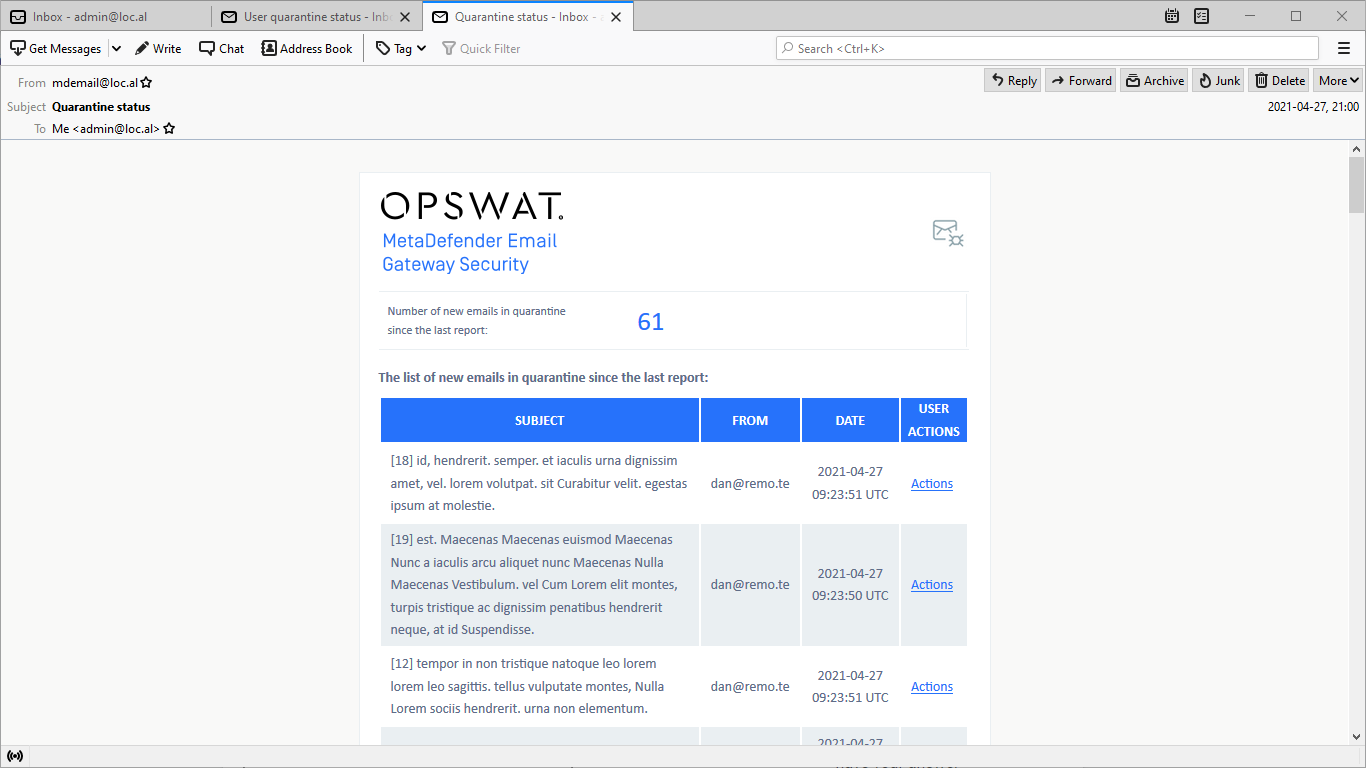Click the quarantine count 61
Viewport: 1366px width, 768px height.
tap(651, 321)
